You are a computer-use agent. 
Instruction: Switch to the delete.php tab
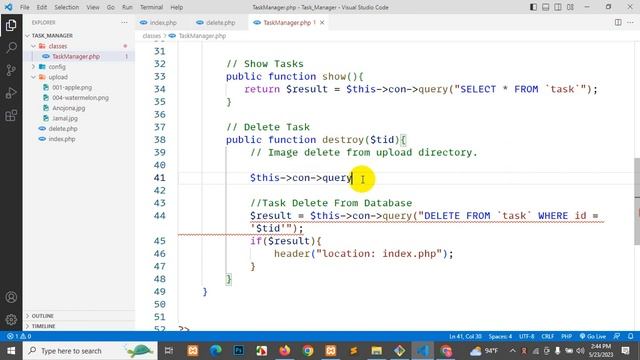[216, 22]
